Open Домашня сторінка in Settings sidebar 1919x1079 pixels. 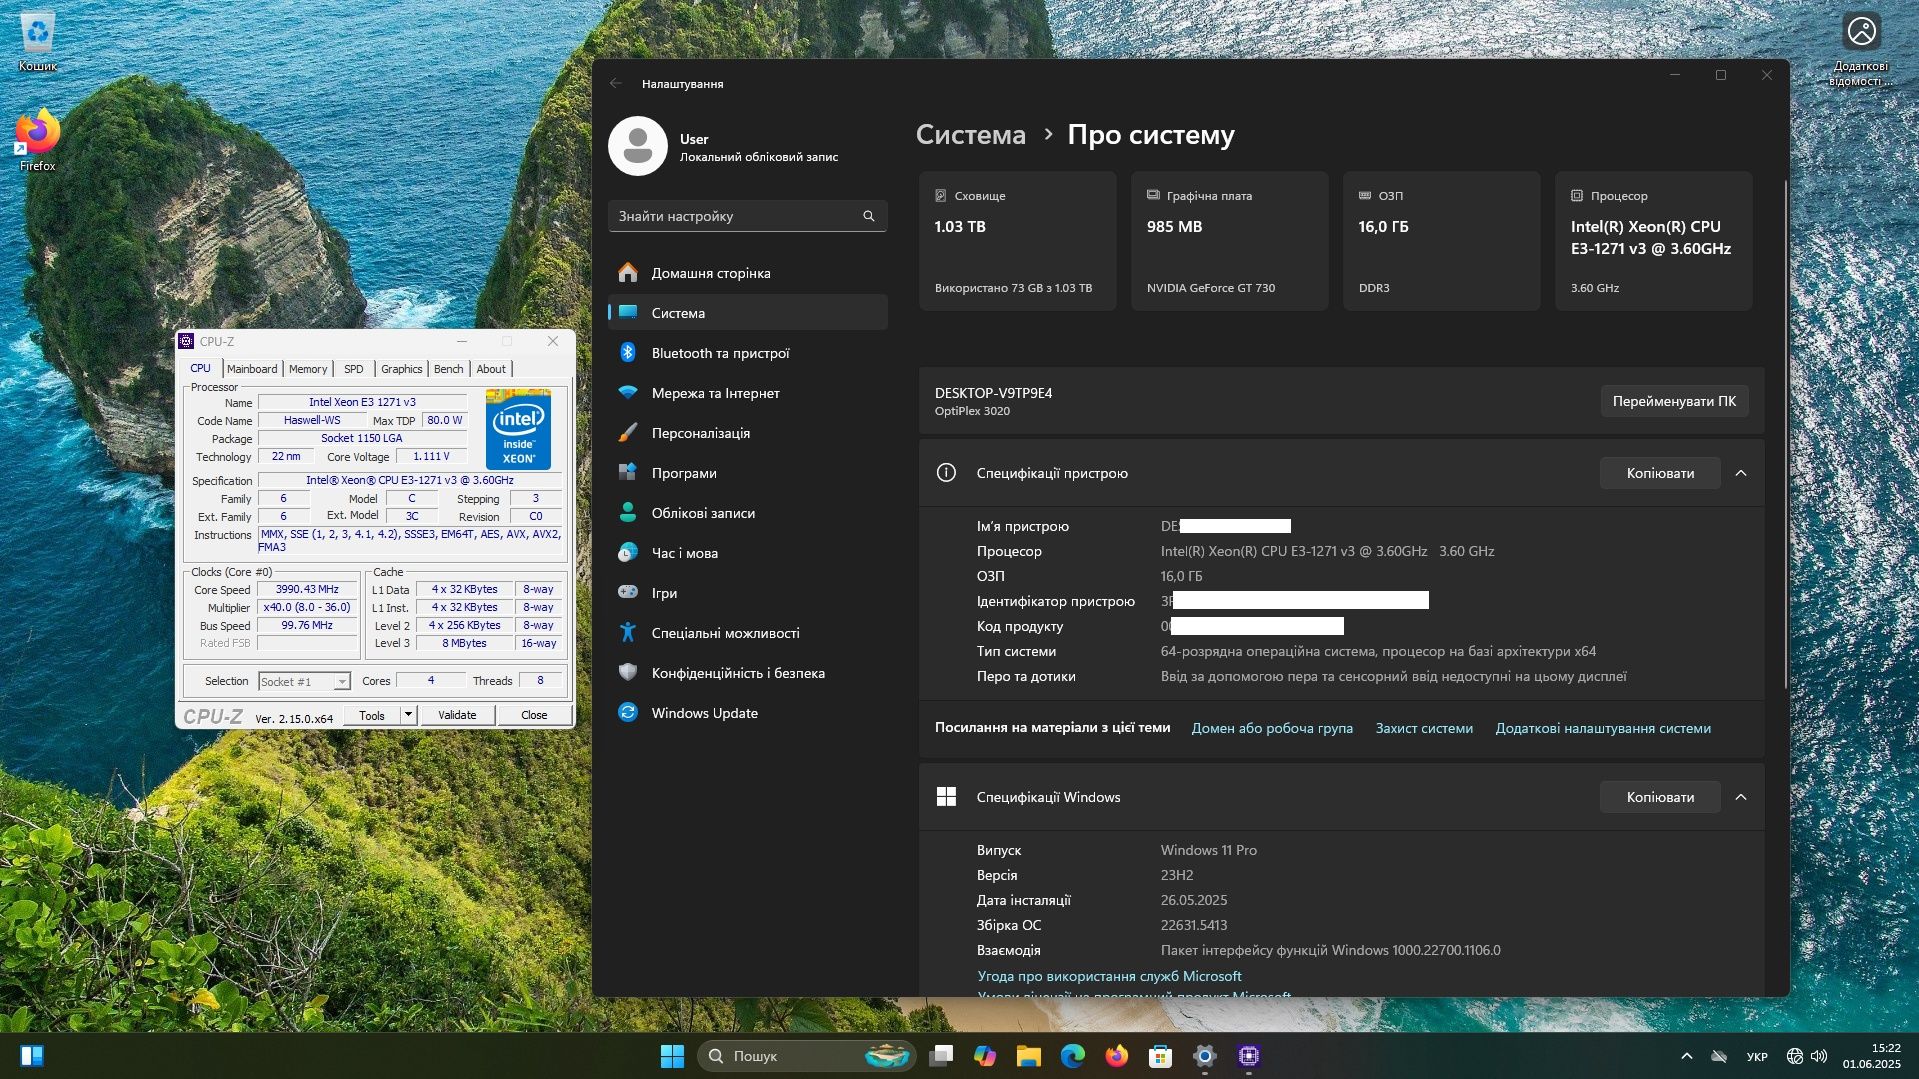[747, 273]
